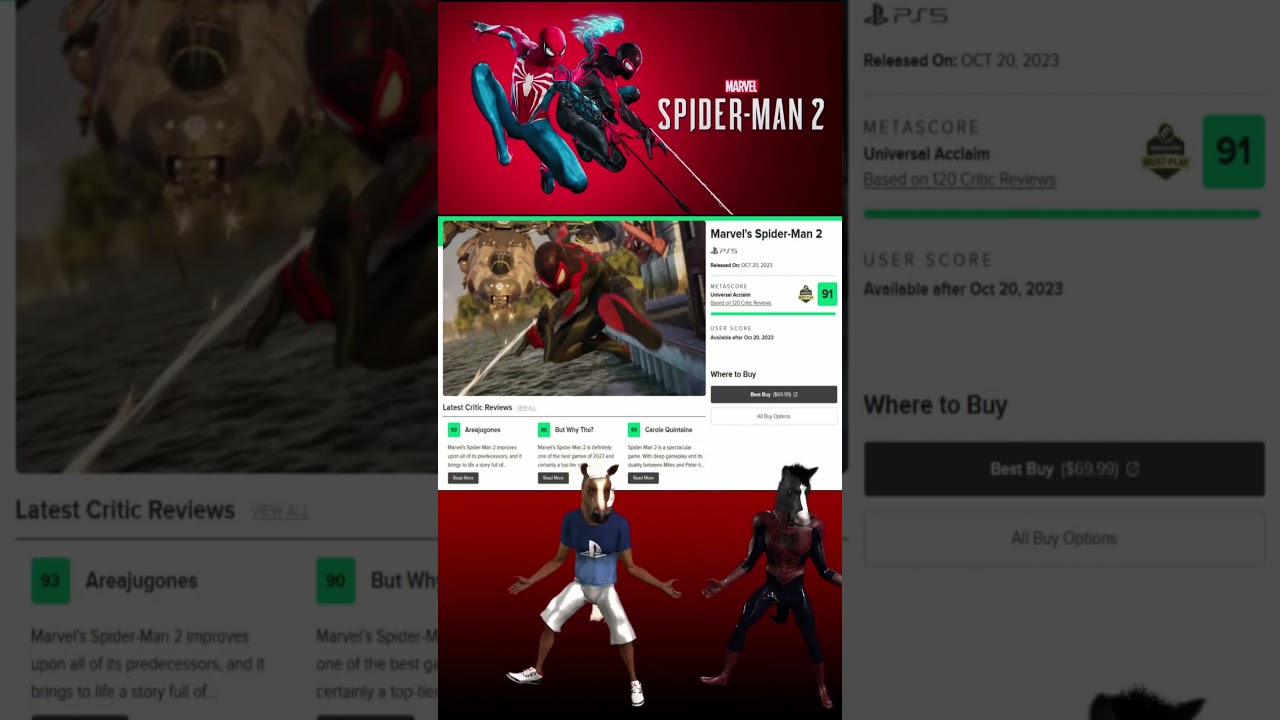Click the 95 score box beside Carole Quintaine
1280x720 pixels.
[634, 430]
